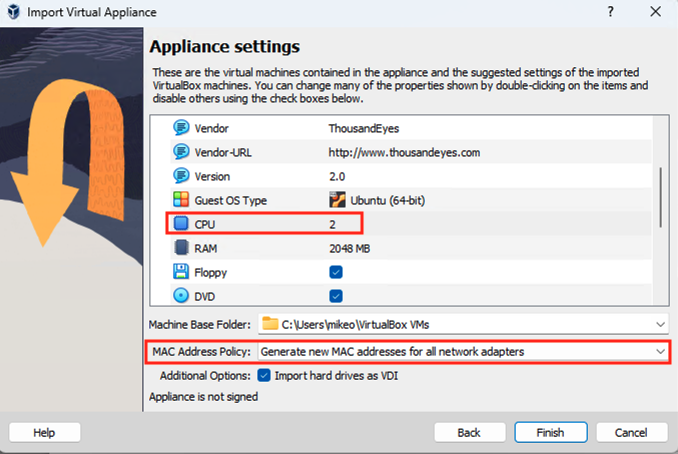Select the RAM 2048 MB value
Screen dimensions: 678x454
[348, 247]
